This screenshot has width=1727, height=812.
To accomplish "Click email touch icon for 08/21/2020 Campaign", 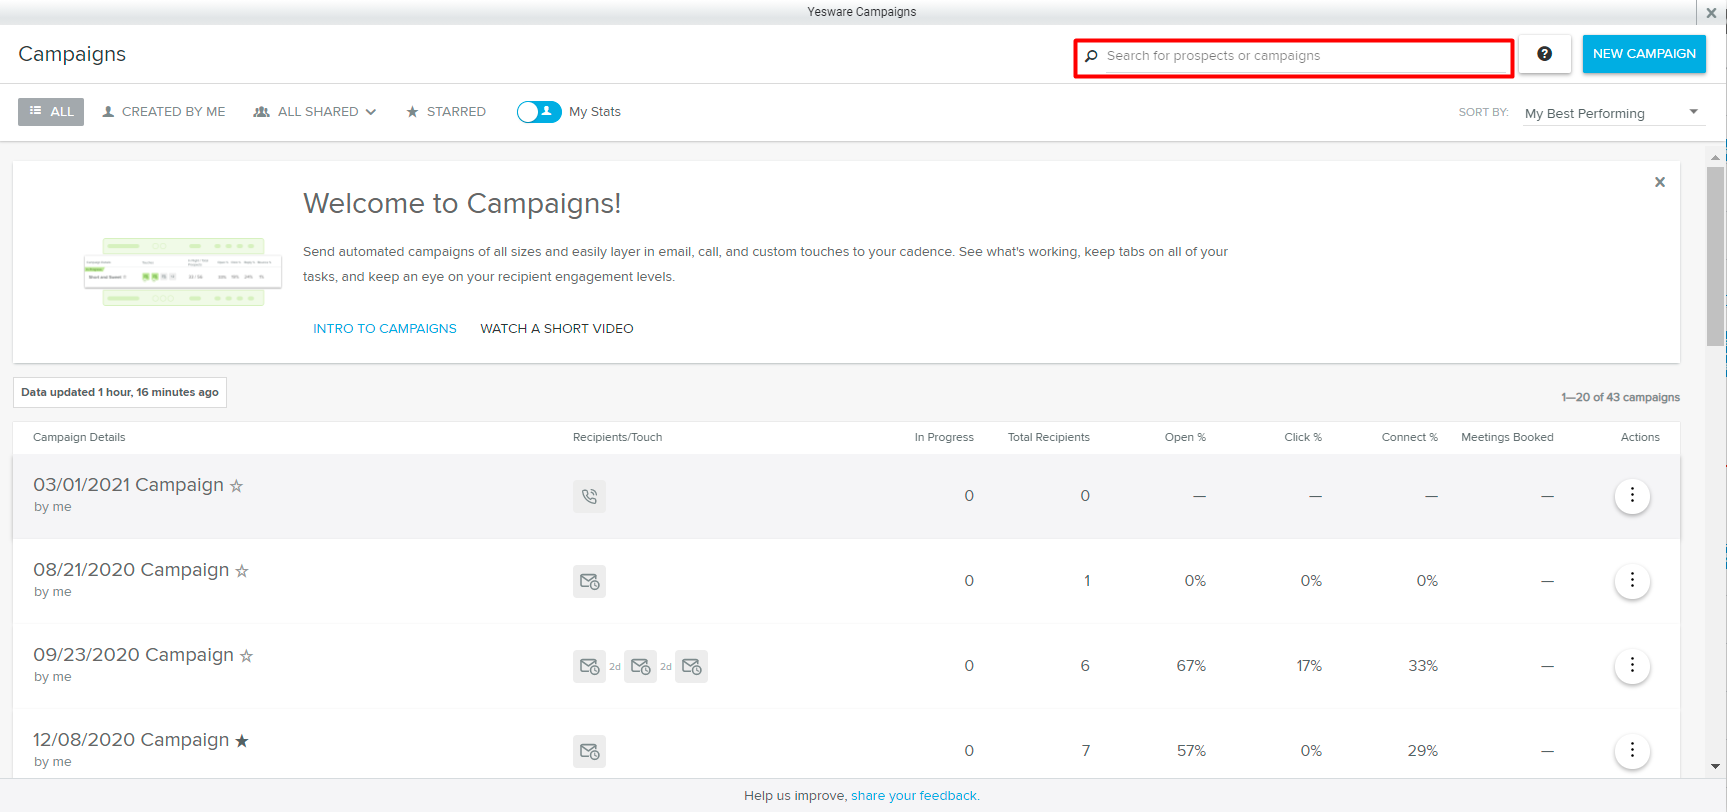I will [589, 581].
